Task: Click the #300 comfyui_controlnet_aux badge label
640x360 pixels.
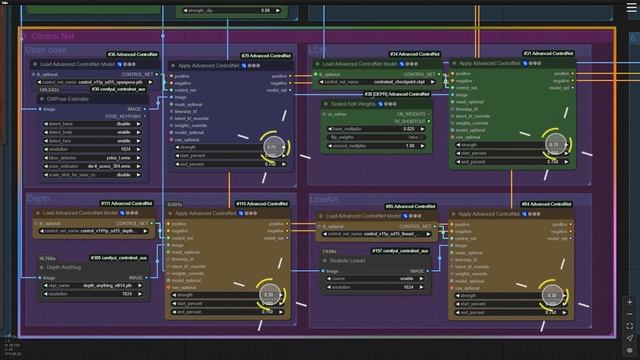Action: (119, 258)
